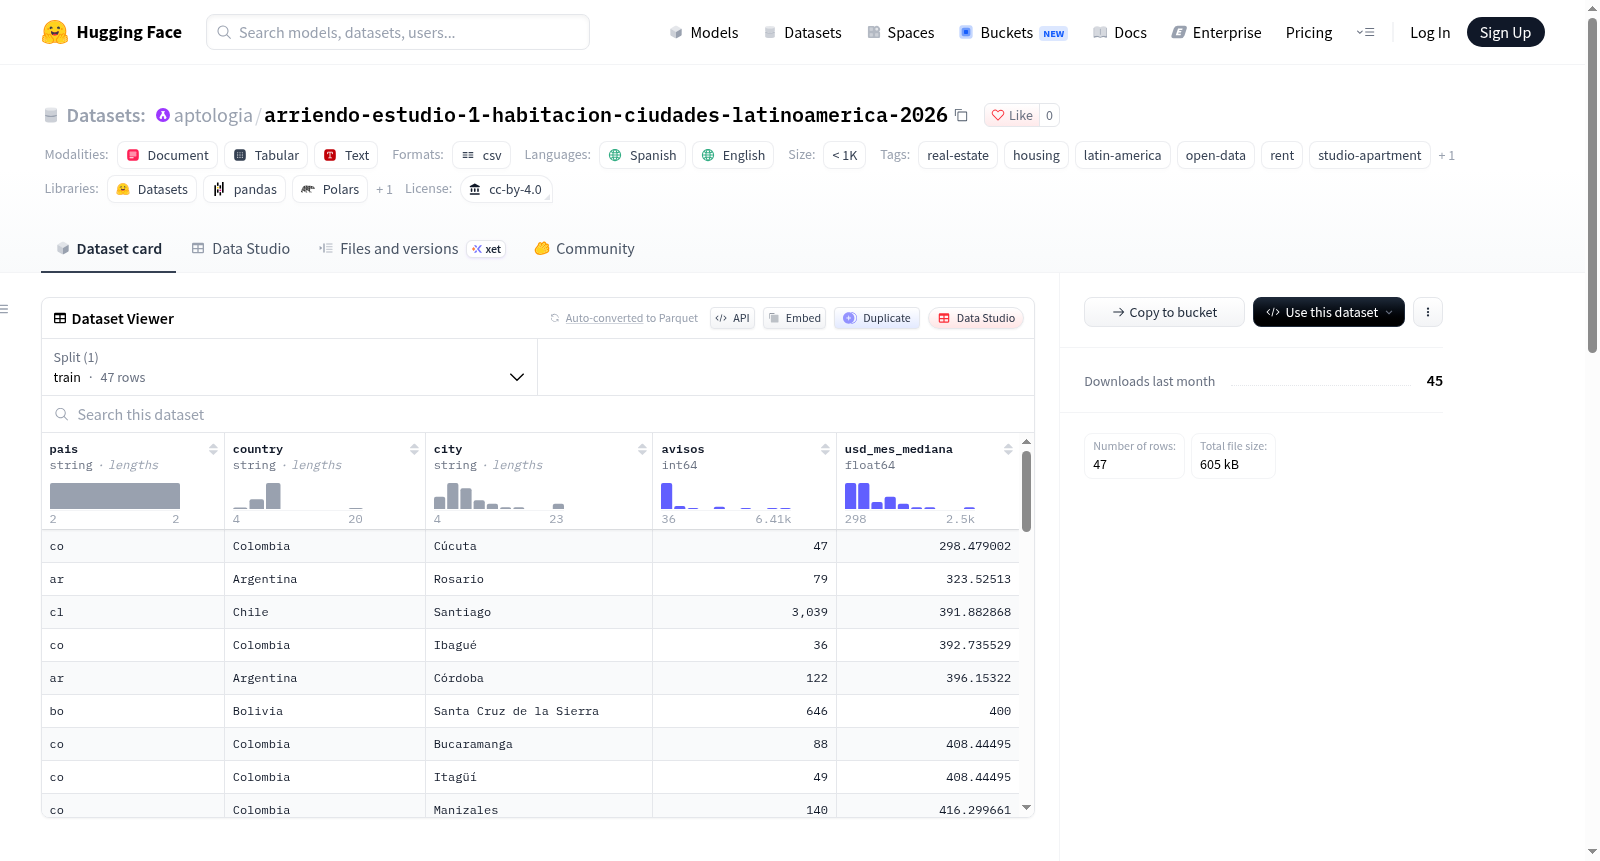This screenshot has height=861, width=1600.
Task: Click the Like heart button
Action: 1012,115
